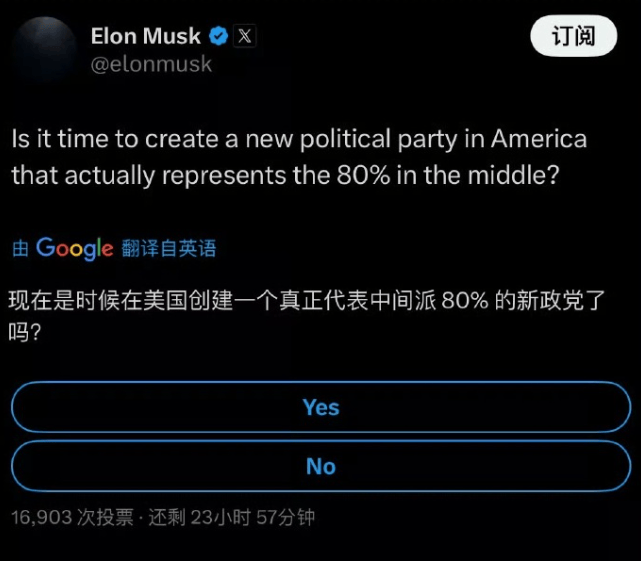Click the line 'that actually represents the 80%'
641x561 pixels.
pos(201,176)
